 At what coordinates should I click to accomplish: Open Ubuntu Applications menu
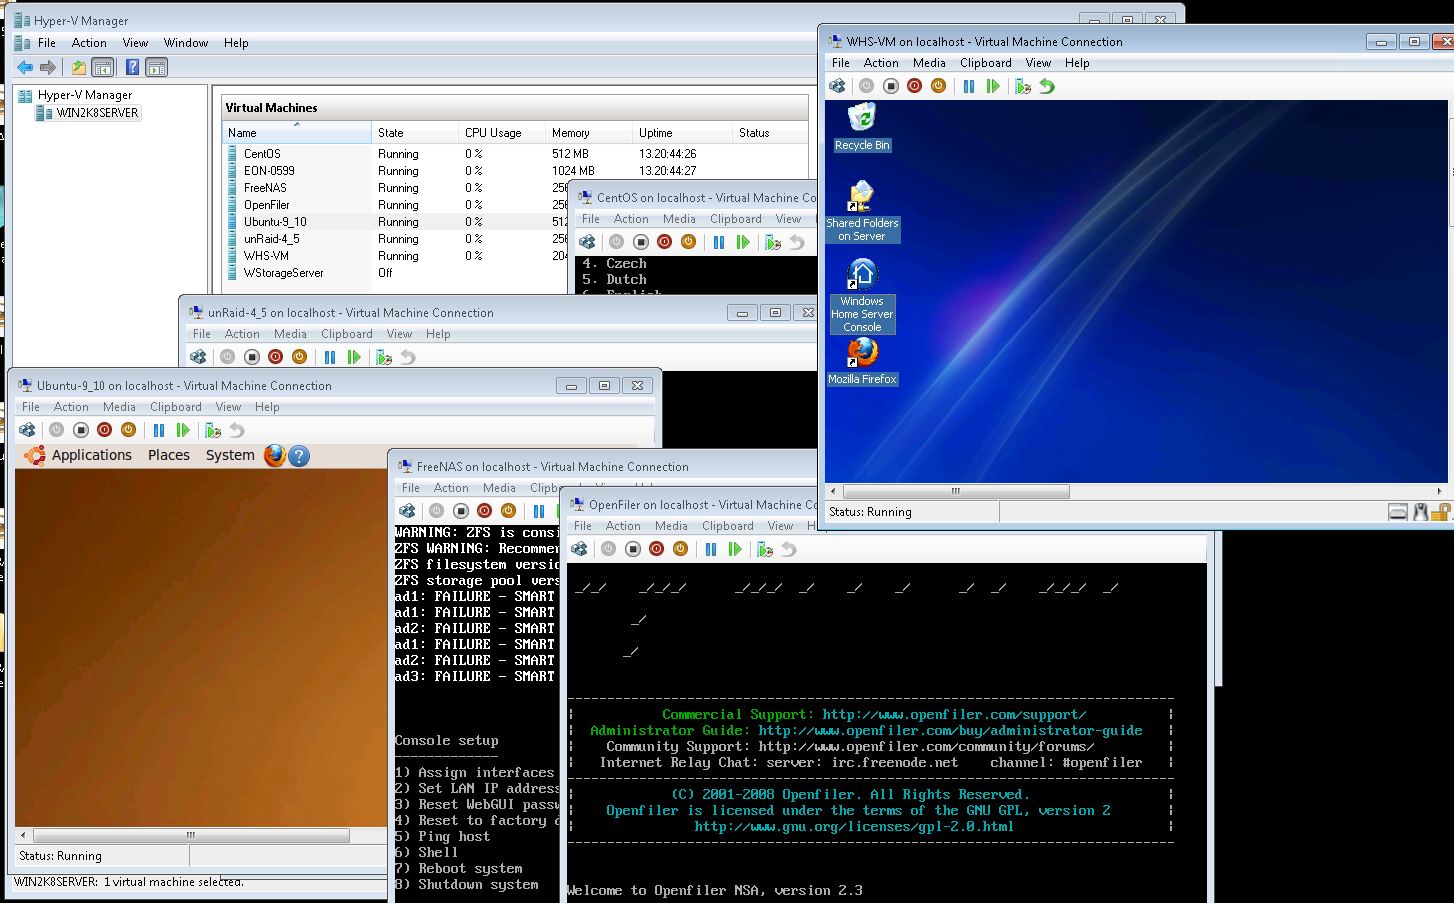click(x=91, y=455)
